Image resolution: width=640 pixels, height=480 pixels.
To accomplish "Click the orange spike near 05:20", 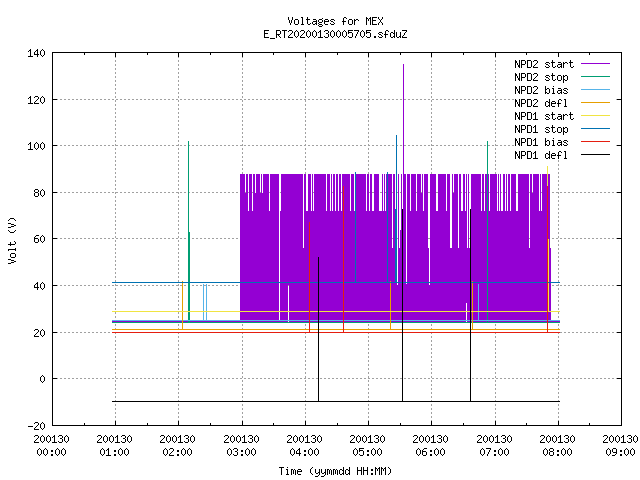I will click(x=391, y=305).
